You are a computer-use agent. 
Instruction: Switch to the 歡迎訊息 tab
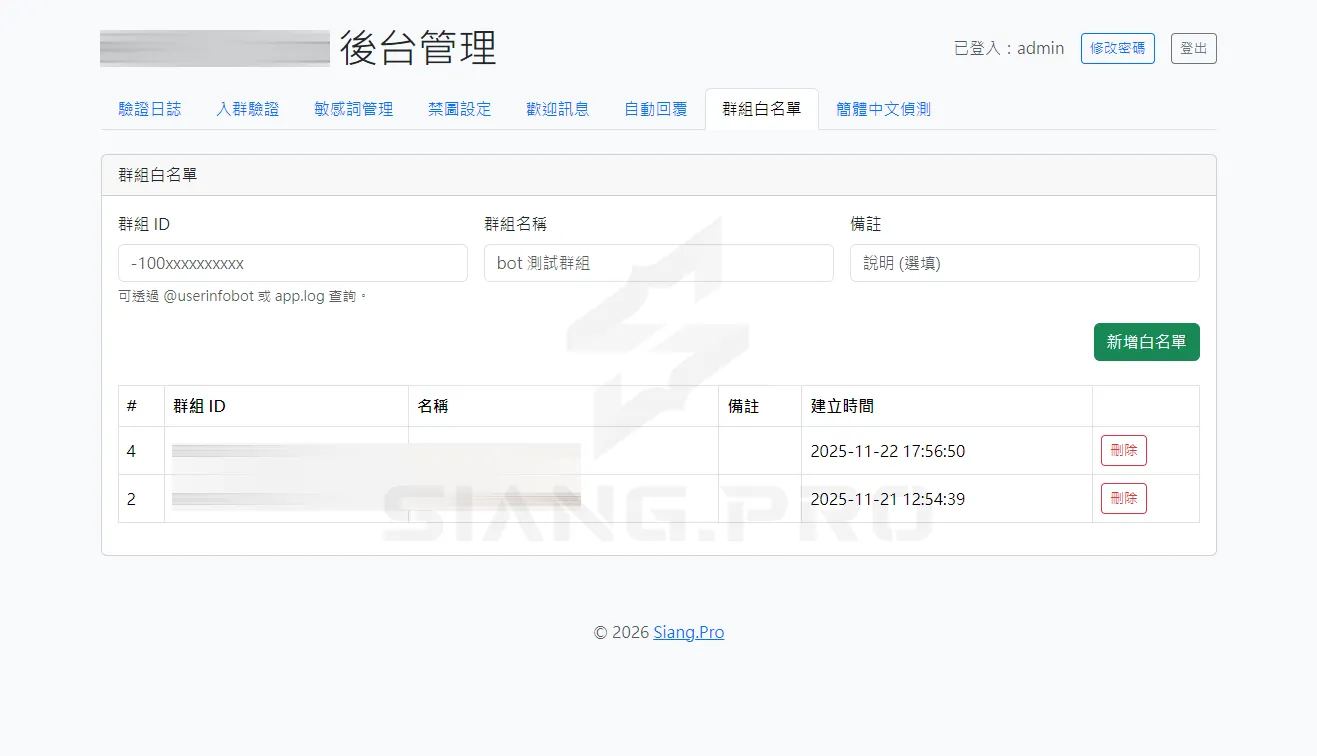557,109
